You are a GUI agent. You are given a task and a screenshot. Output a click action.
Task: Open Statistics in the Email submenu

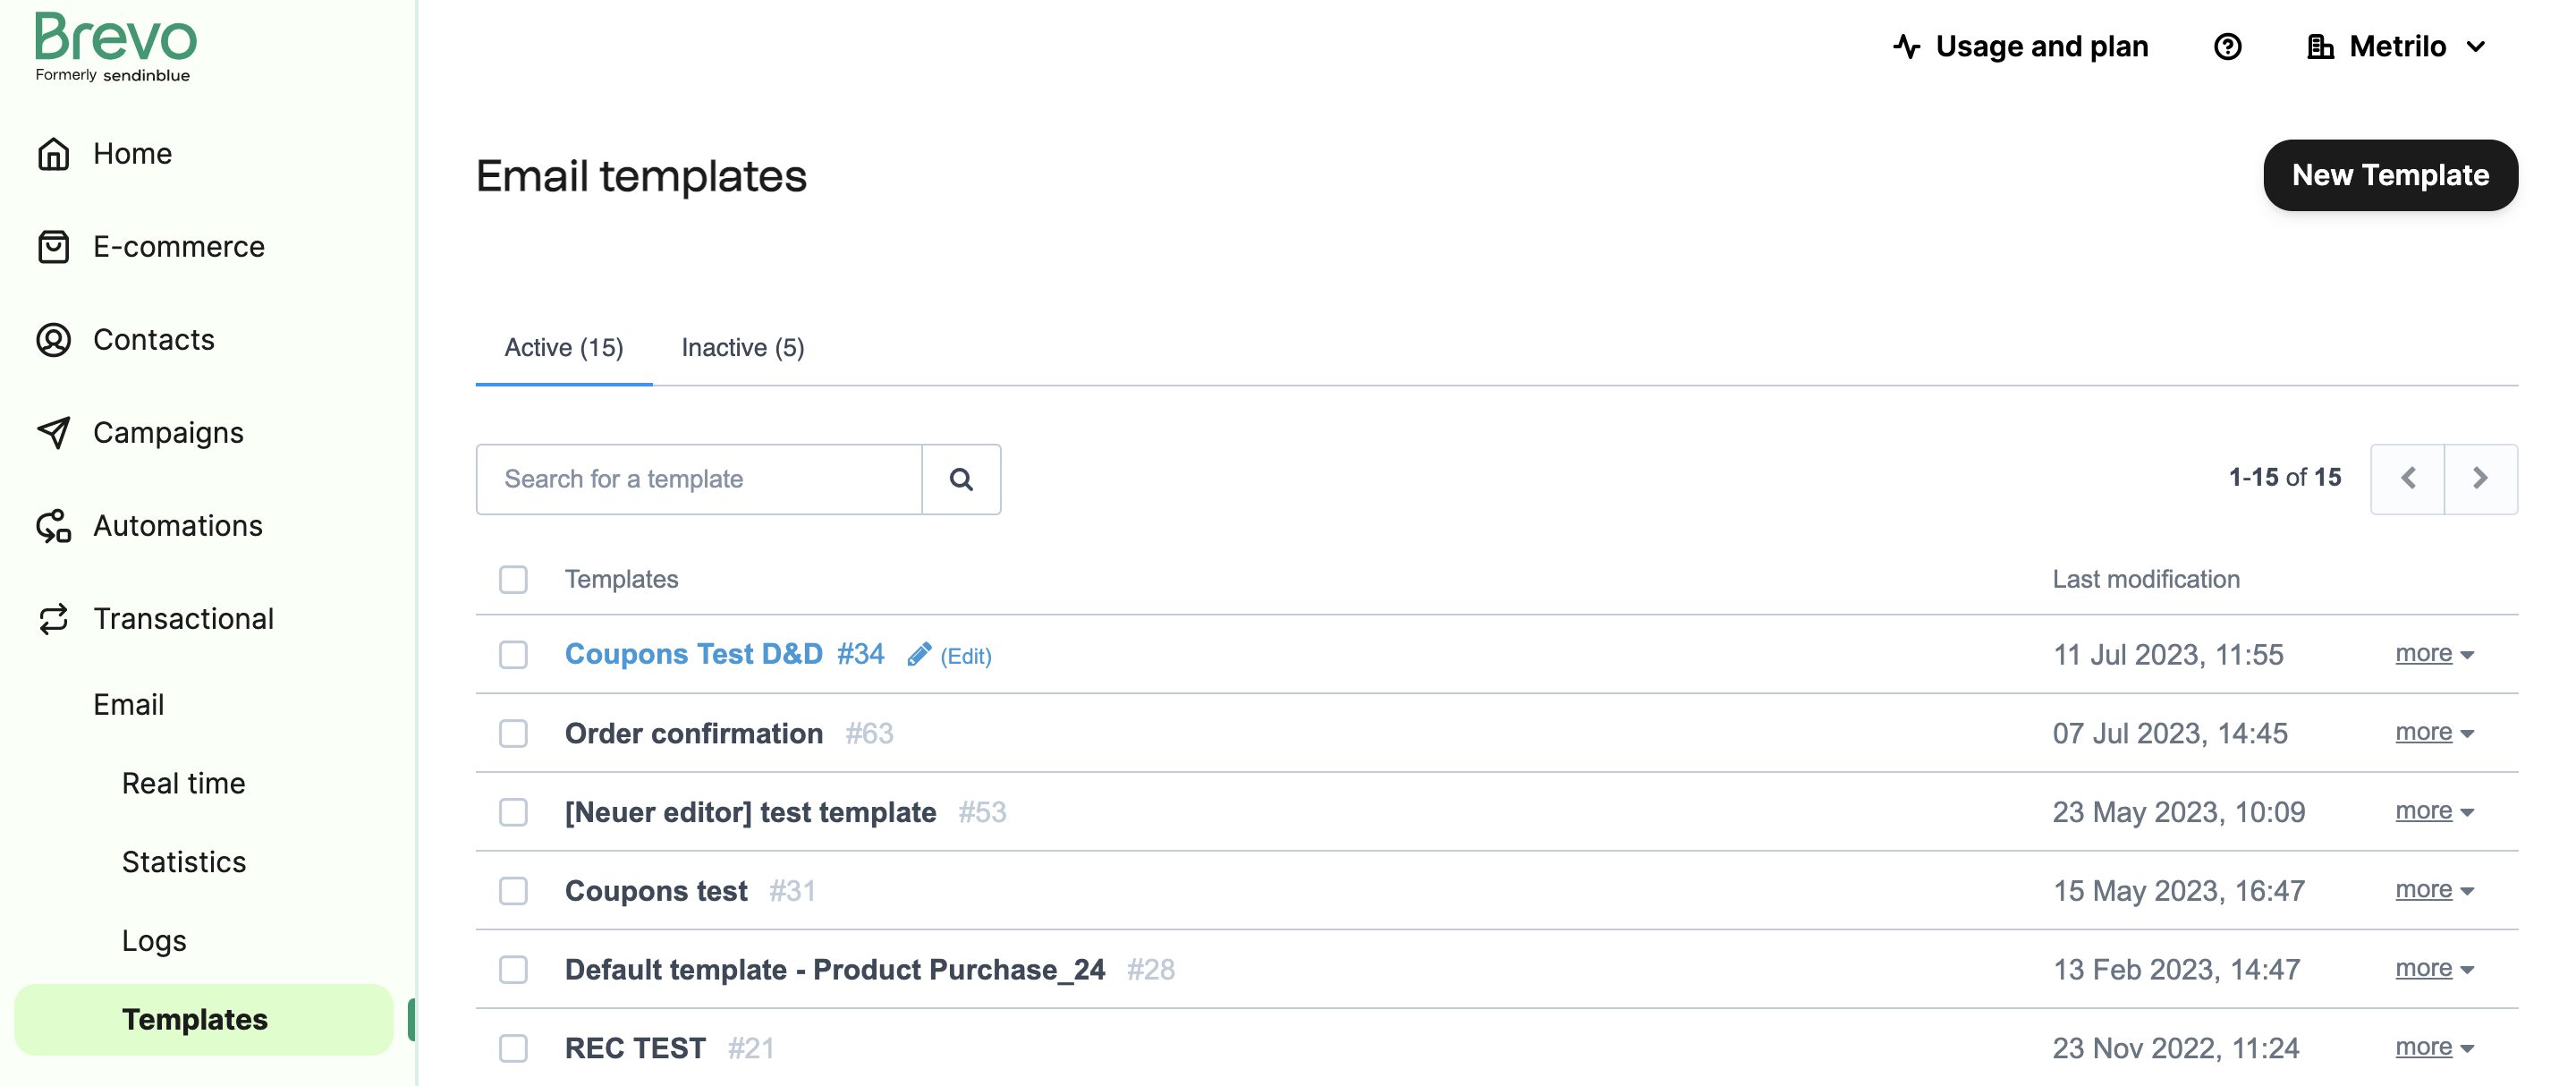[x=184, y=862]
